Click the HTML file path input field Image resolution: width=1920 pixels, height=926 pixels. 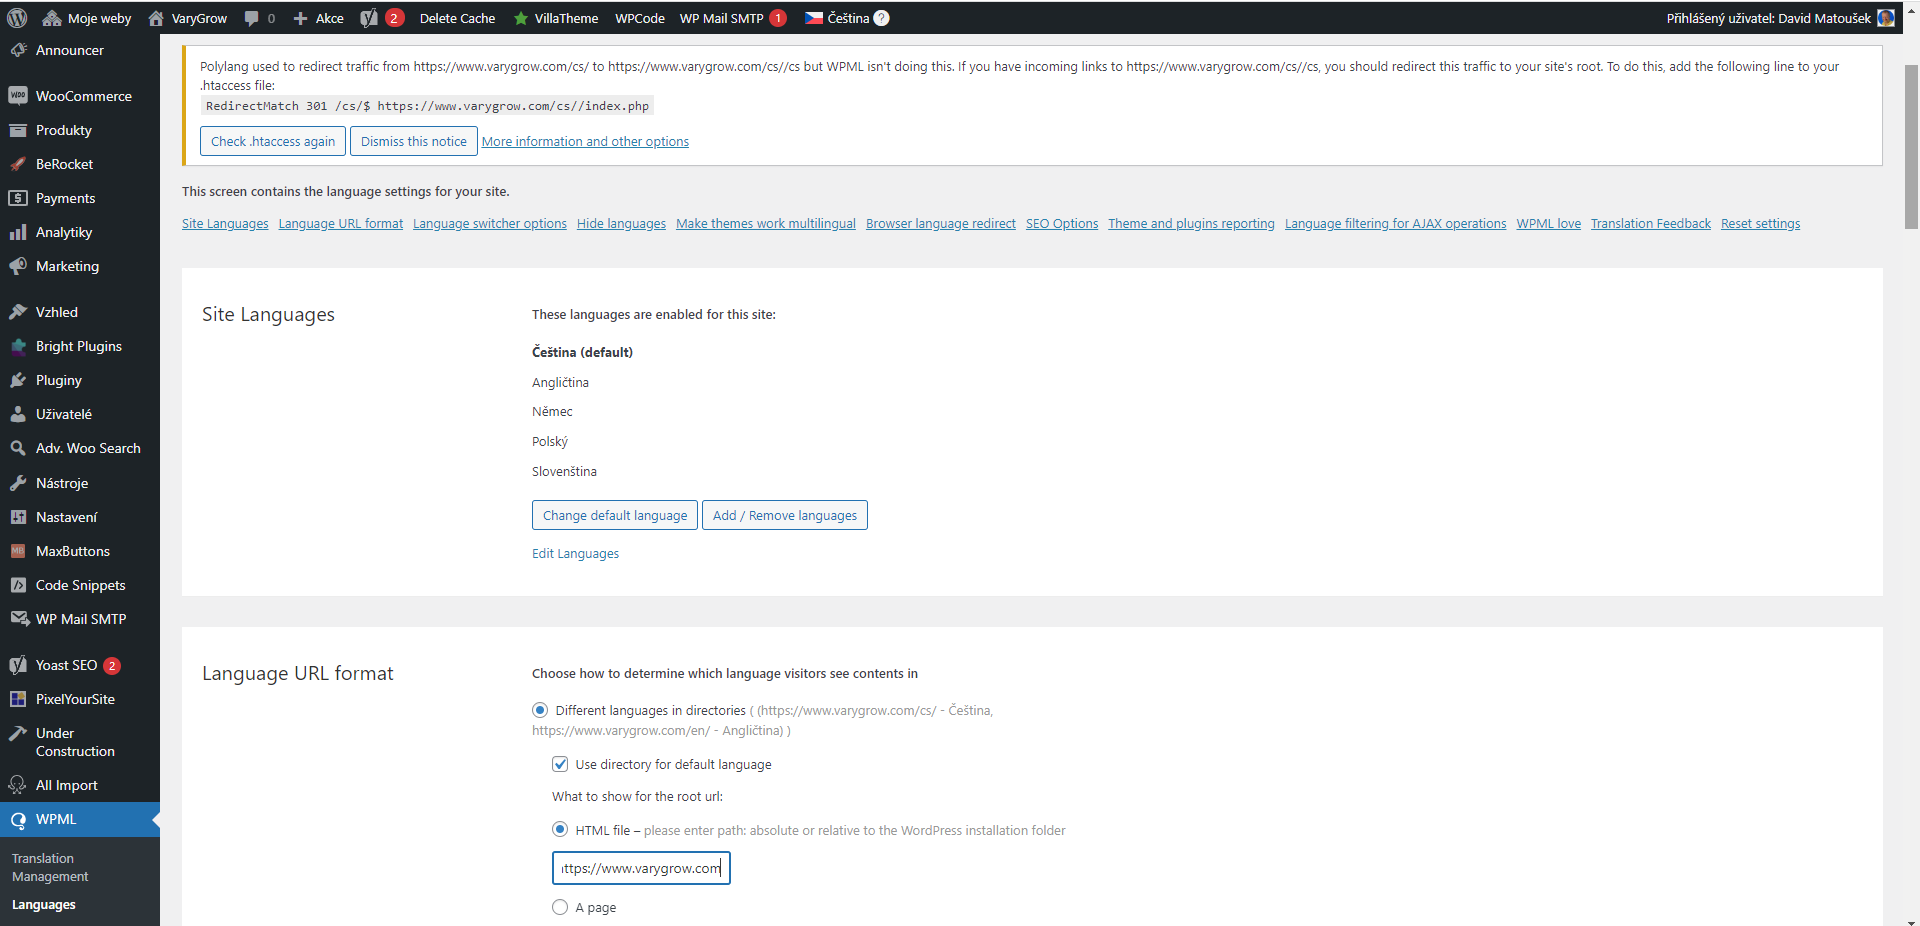[641, 868]
